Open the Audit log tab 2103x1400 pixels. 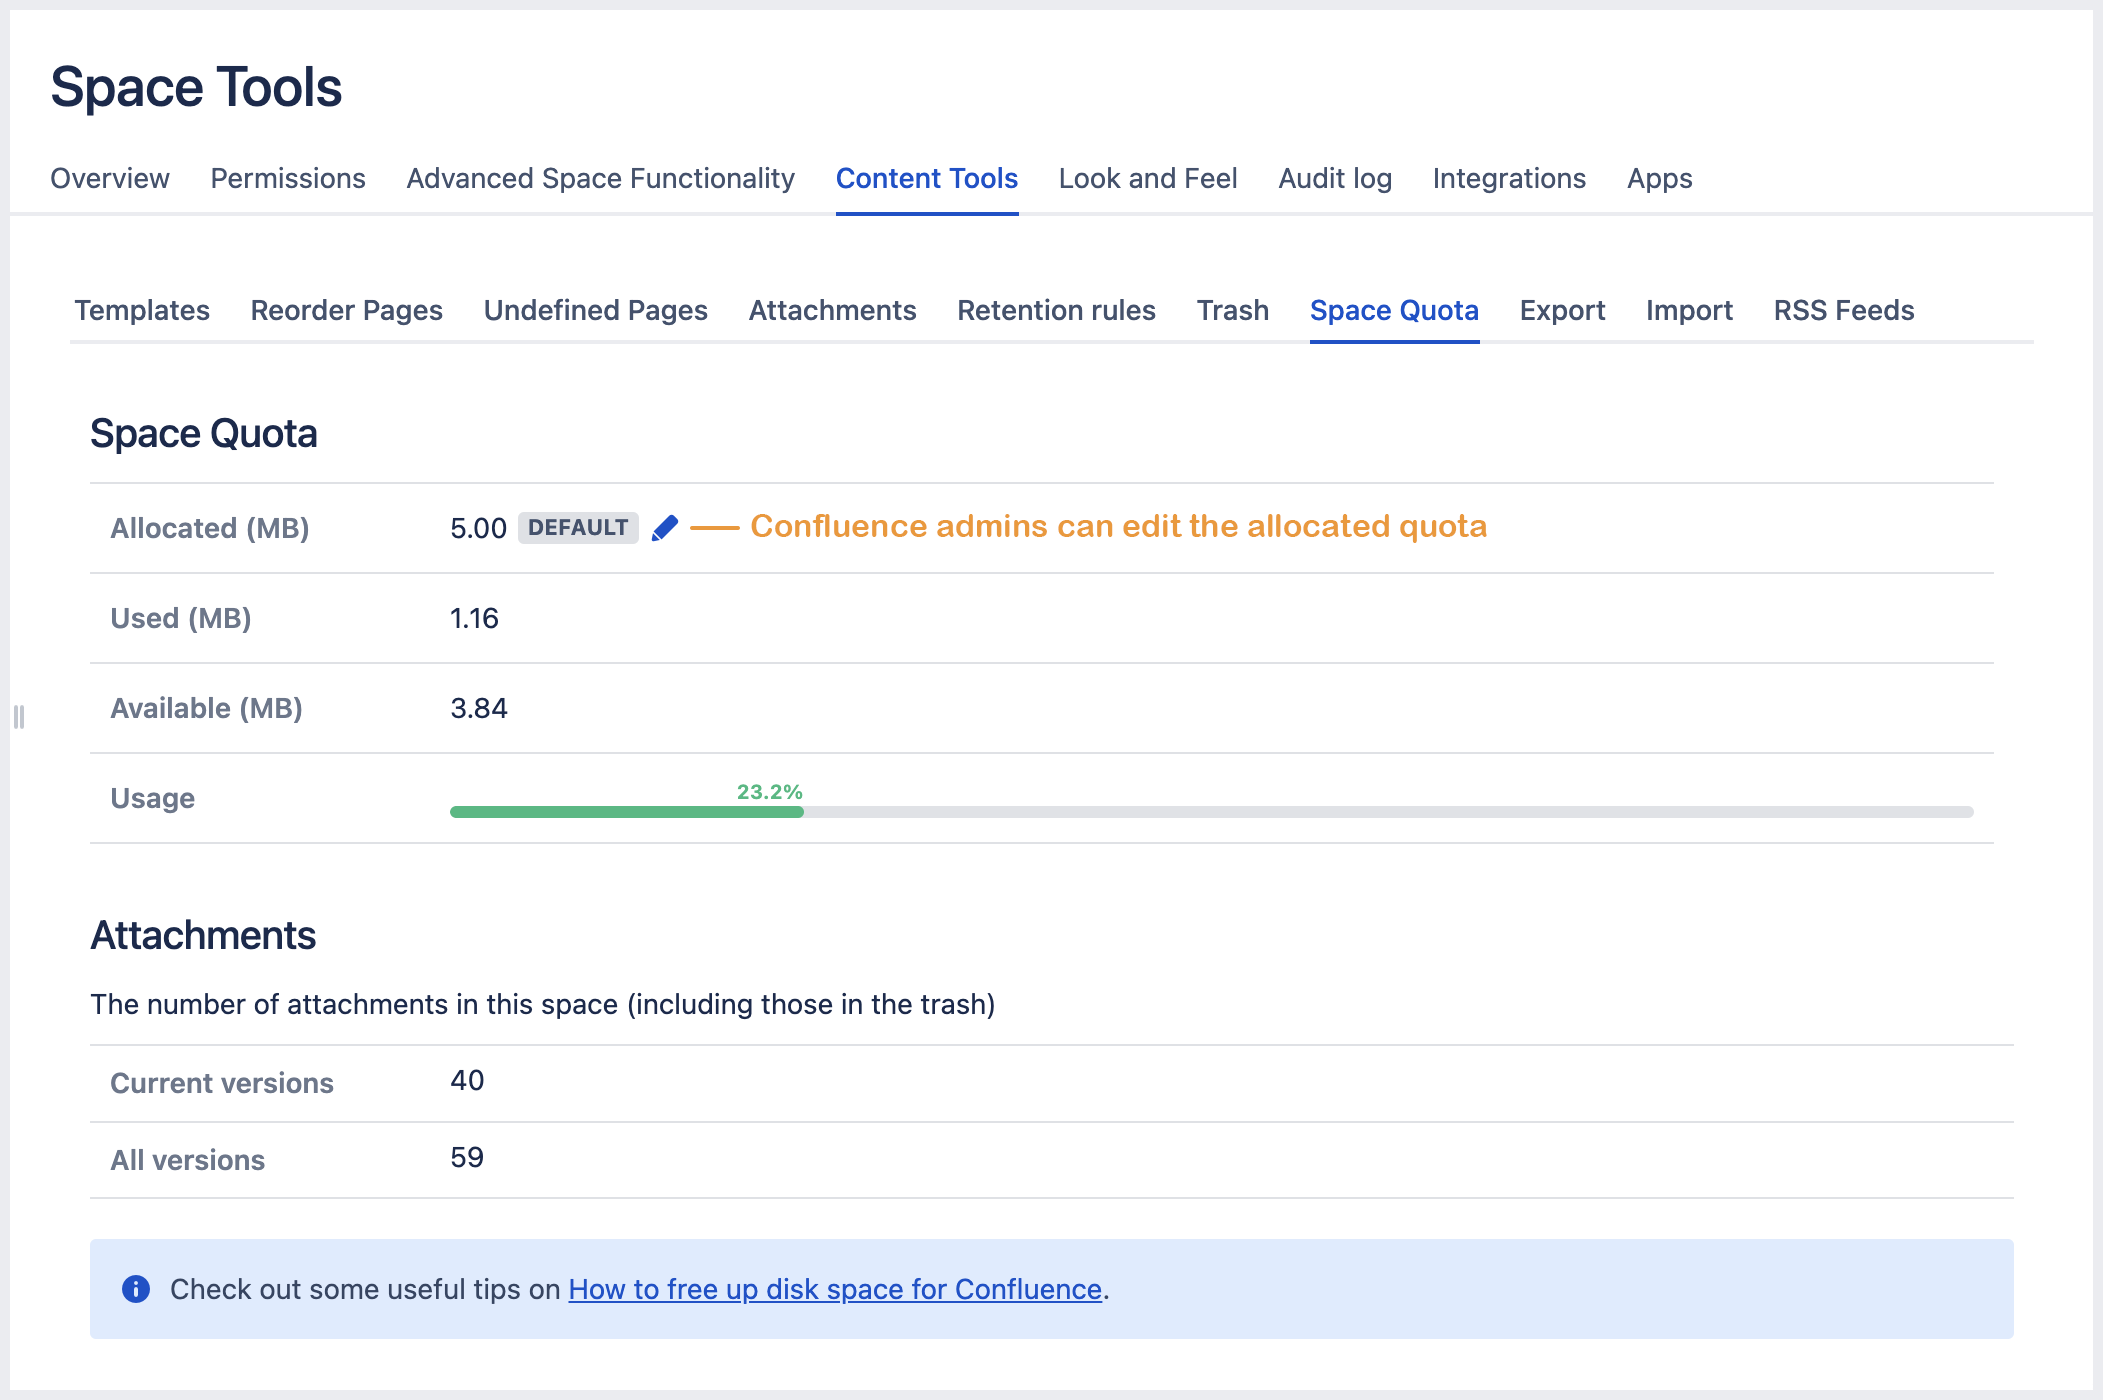pos(1335,178)
